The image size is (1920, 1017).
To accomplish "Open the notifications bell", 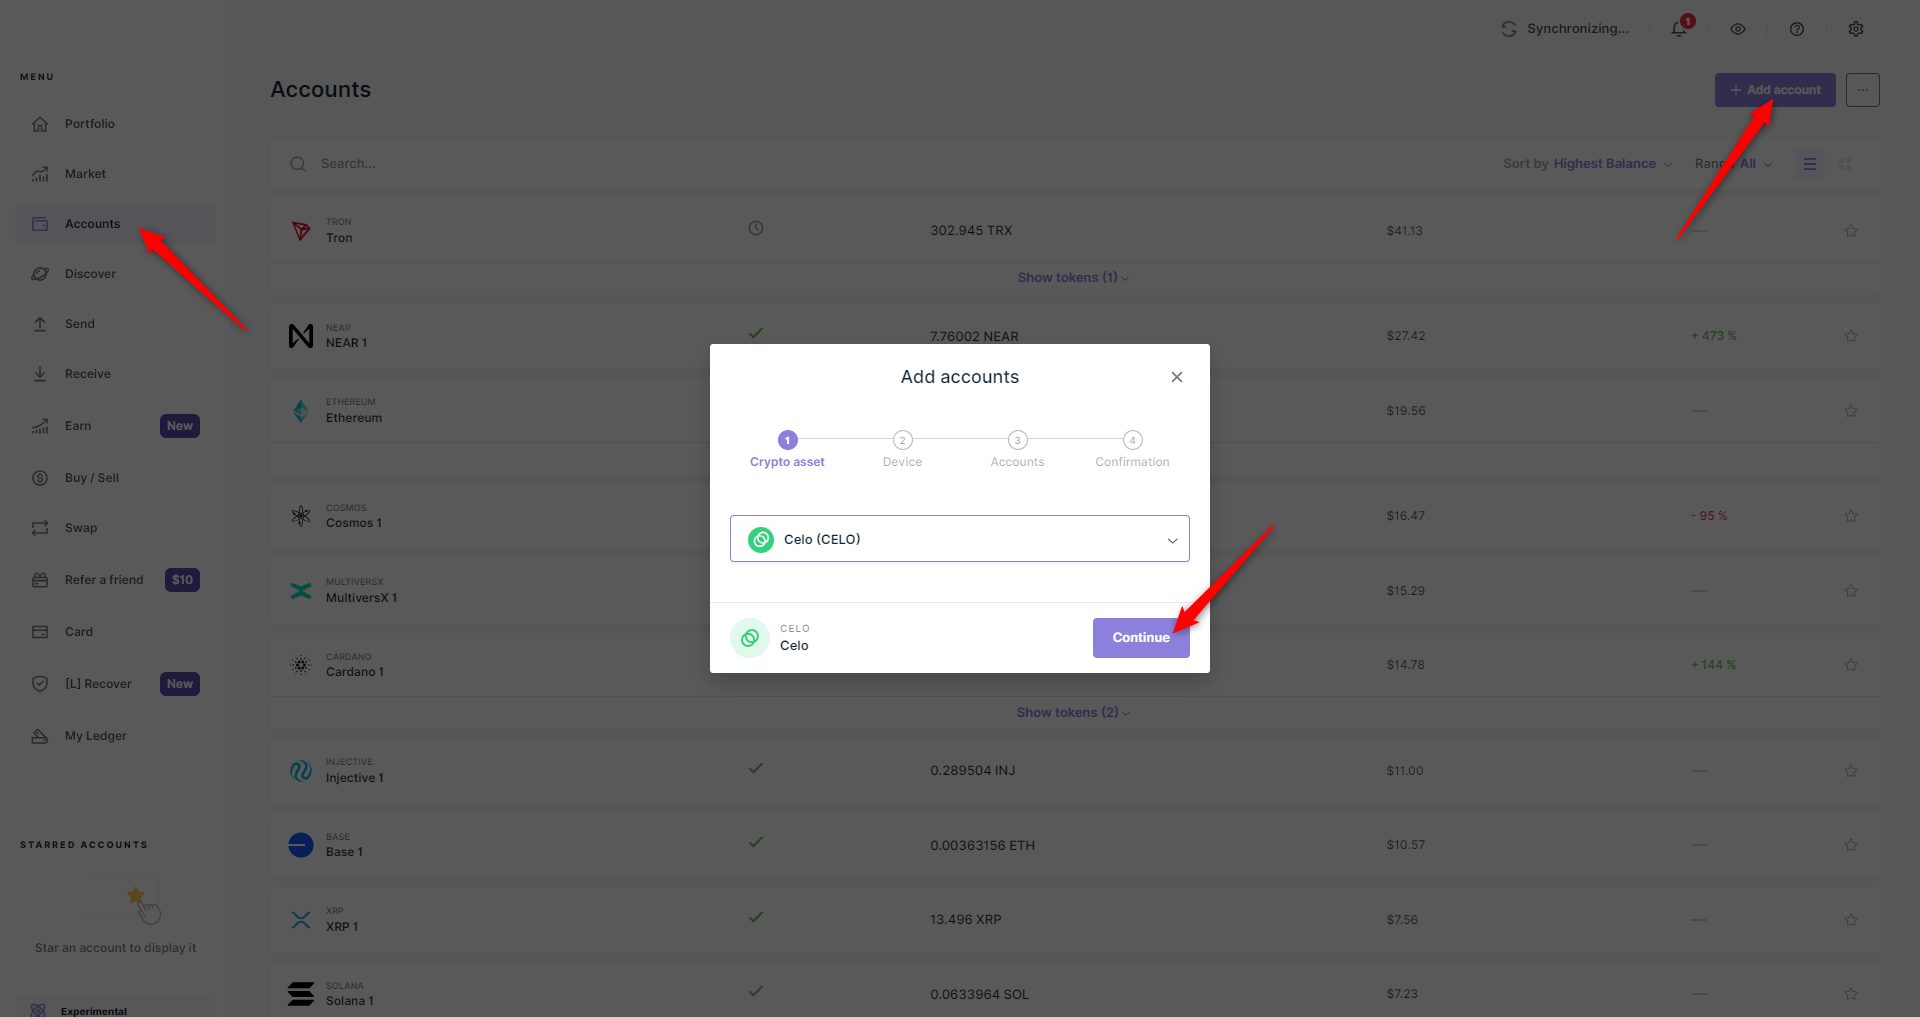I will [x=1680, y=29].
